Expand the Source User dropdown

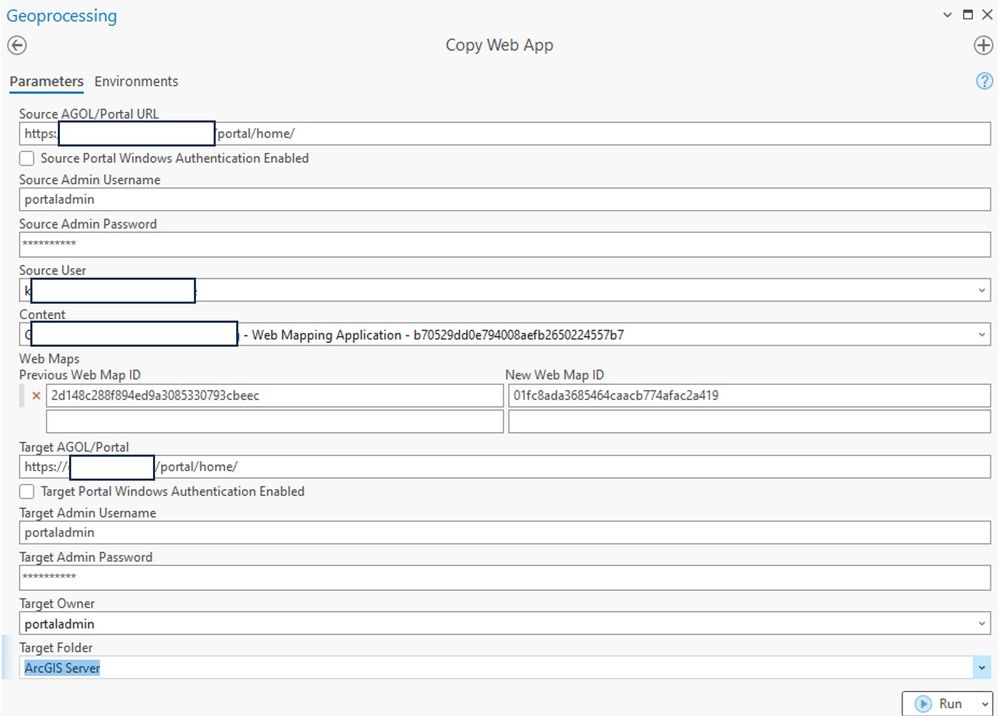coord(982,290)
